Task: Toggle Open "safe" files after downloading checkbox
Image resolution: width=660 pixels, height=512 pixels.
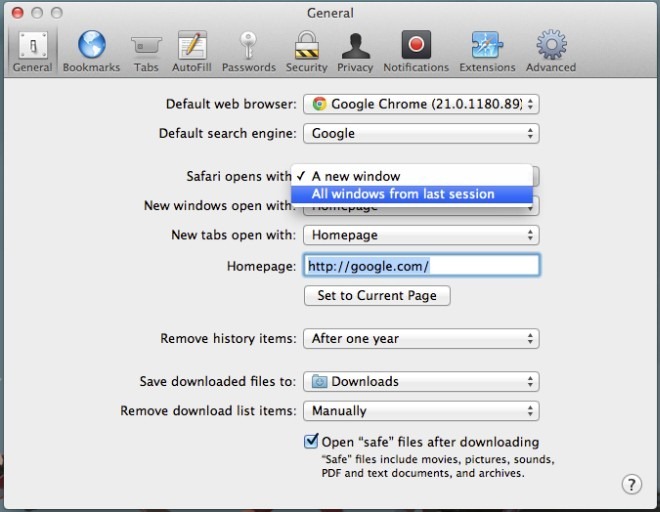Action: (311, 442)
